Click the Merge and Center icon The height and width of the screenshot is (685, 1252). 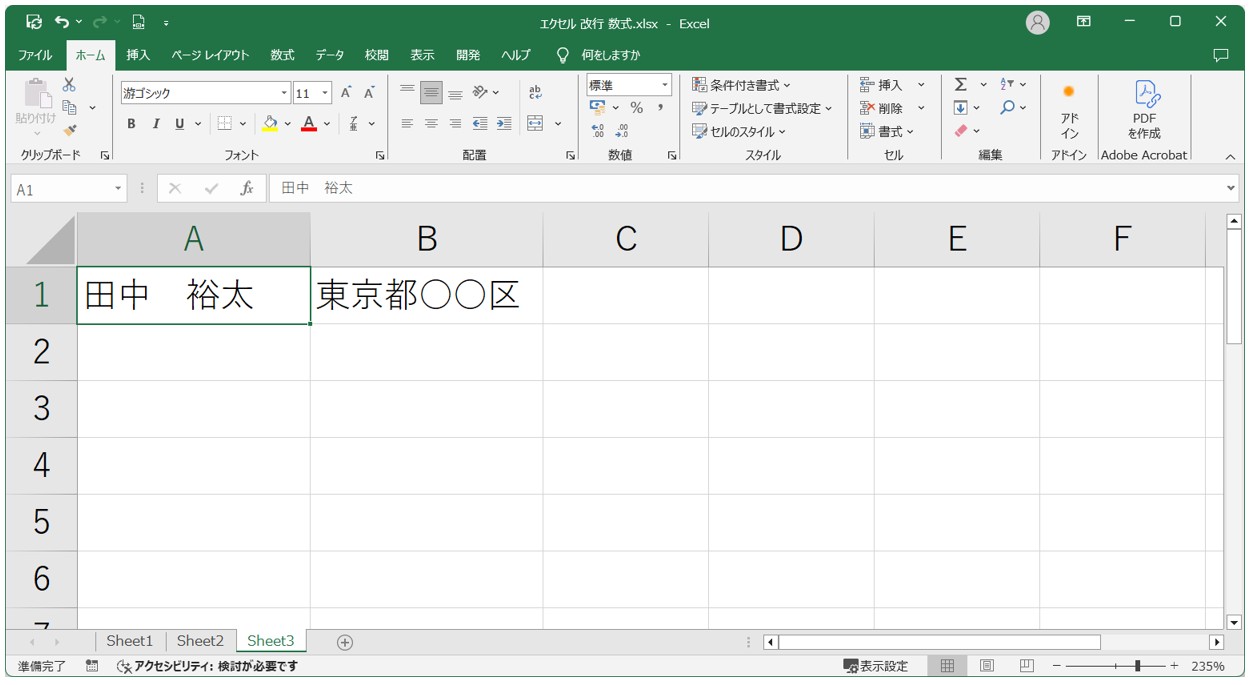535,124
